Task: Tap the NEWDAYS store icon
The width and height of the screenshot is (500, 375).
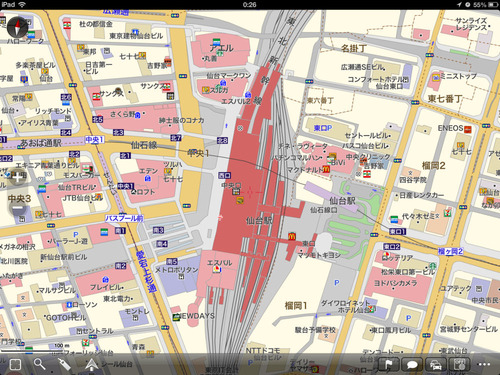Action: click(176, 317)
